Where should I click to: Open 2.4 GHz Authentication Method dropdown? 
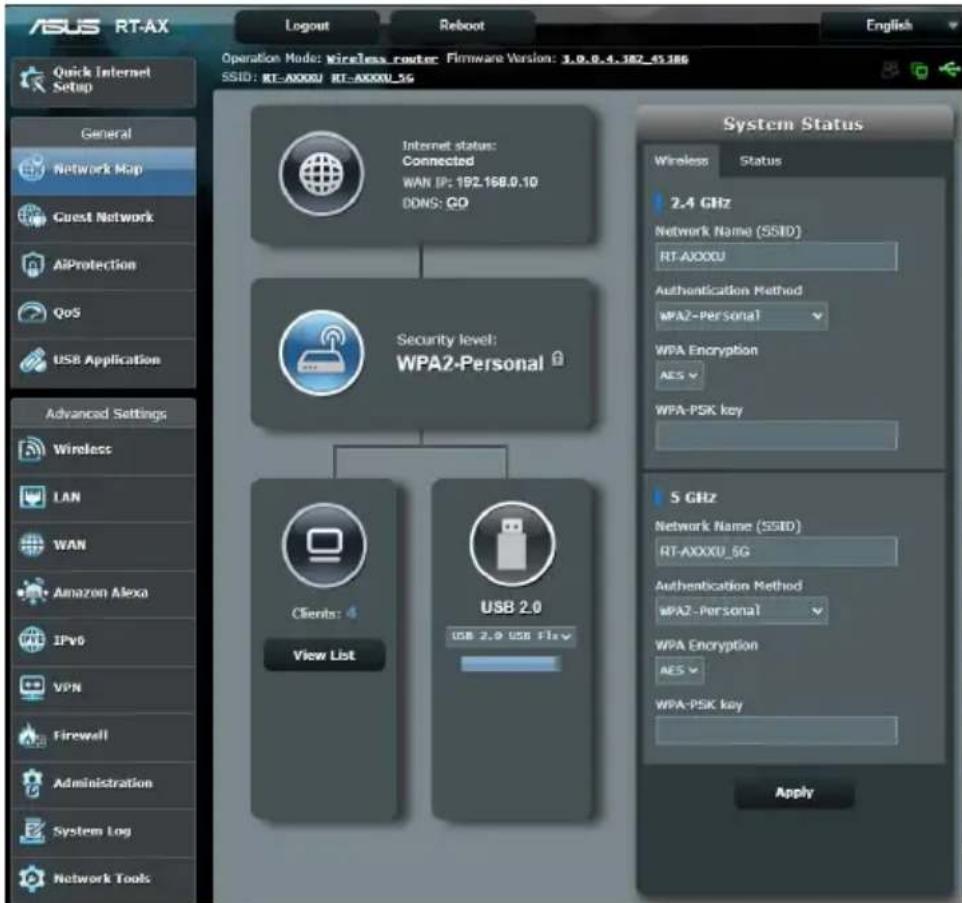(741, 316)
